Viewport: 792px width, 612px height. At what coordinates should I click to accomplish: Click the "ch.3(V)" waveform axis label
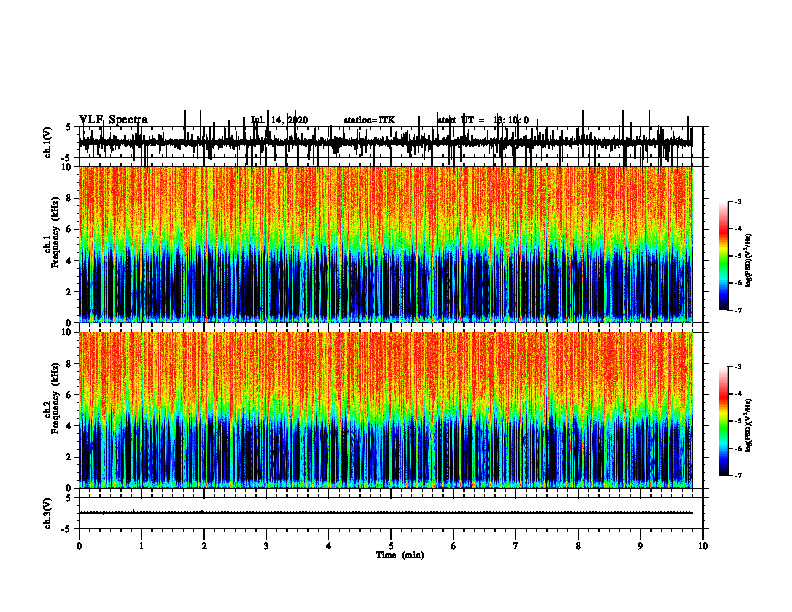[x=48, y=513]
